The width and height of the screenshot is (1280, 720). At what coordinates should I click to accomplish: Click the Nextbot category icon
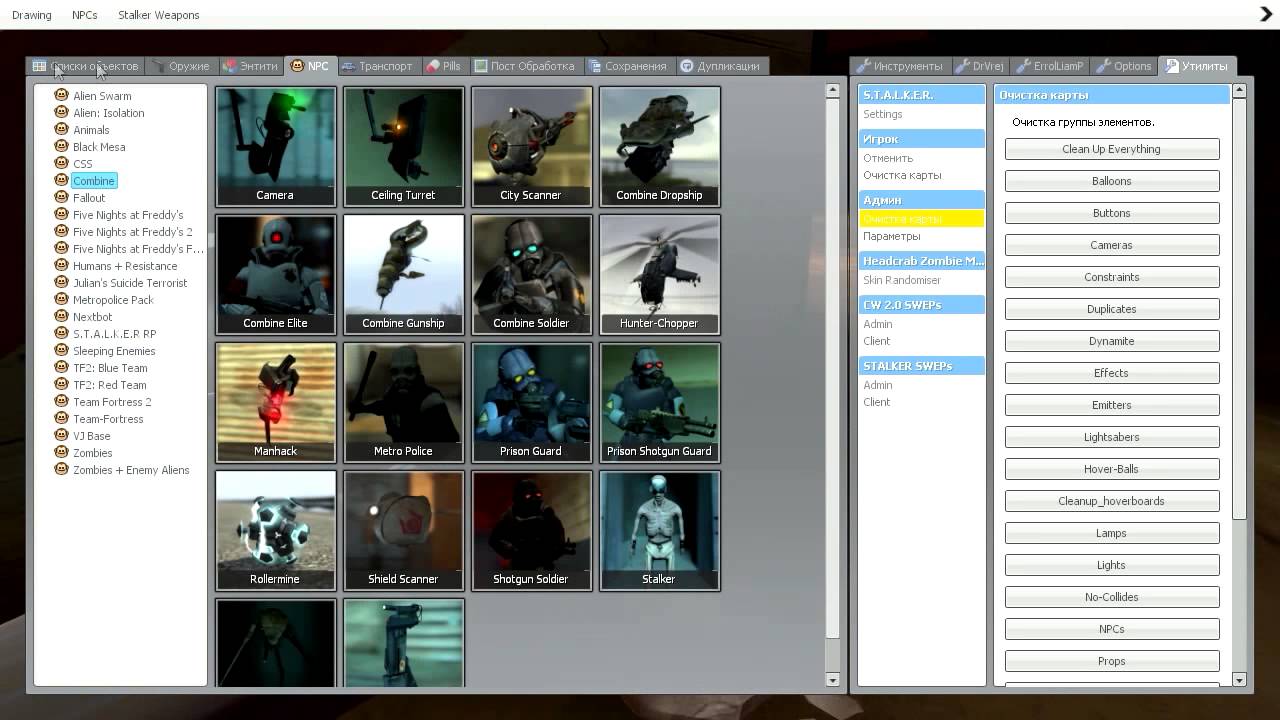click(x=62, y=317)
